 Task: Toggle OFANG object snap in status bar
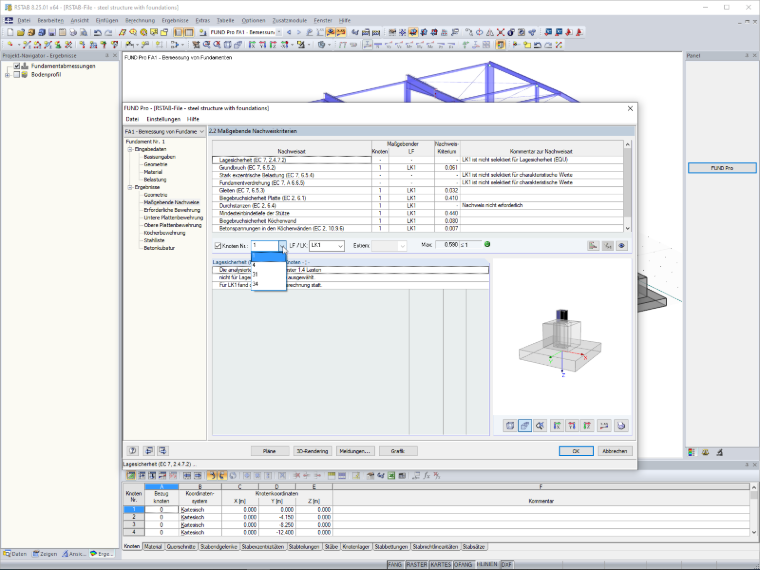[x=463, y=565]
